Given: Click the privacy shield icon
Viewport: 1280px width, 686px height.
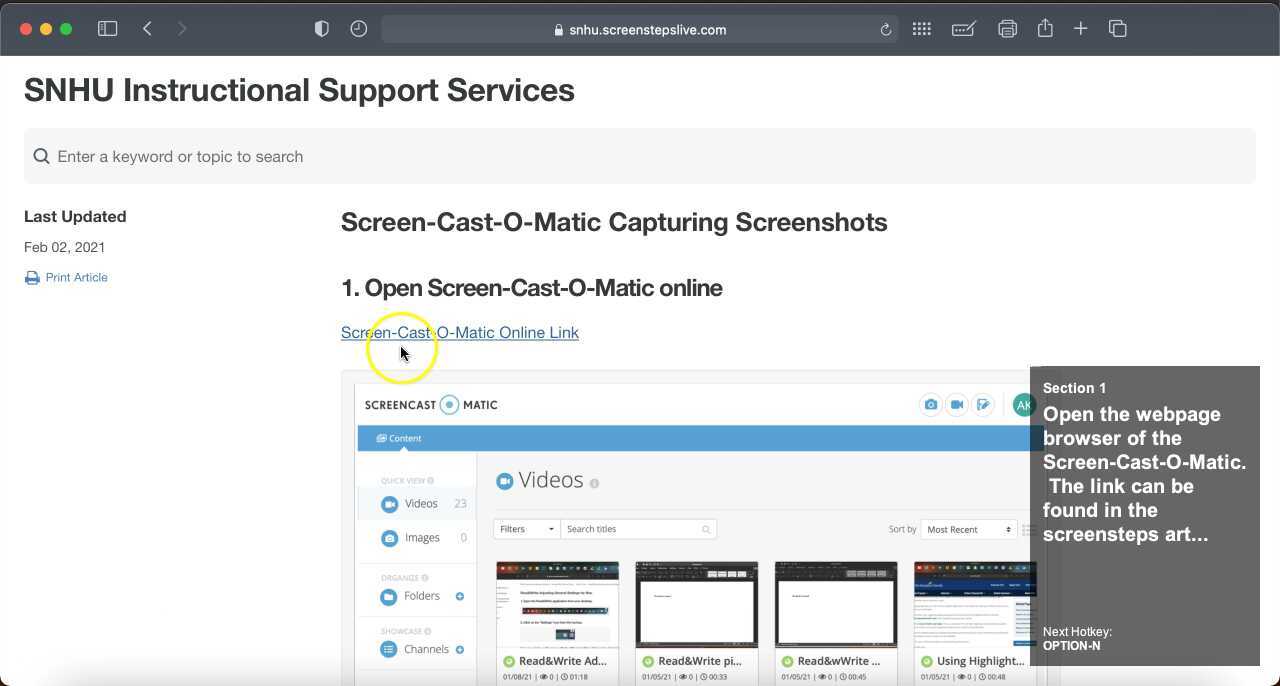Looking at the screenshot, I should click(321, 28).
